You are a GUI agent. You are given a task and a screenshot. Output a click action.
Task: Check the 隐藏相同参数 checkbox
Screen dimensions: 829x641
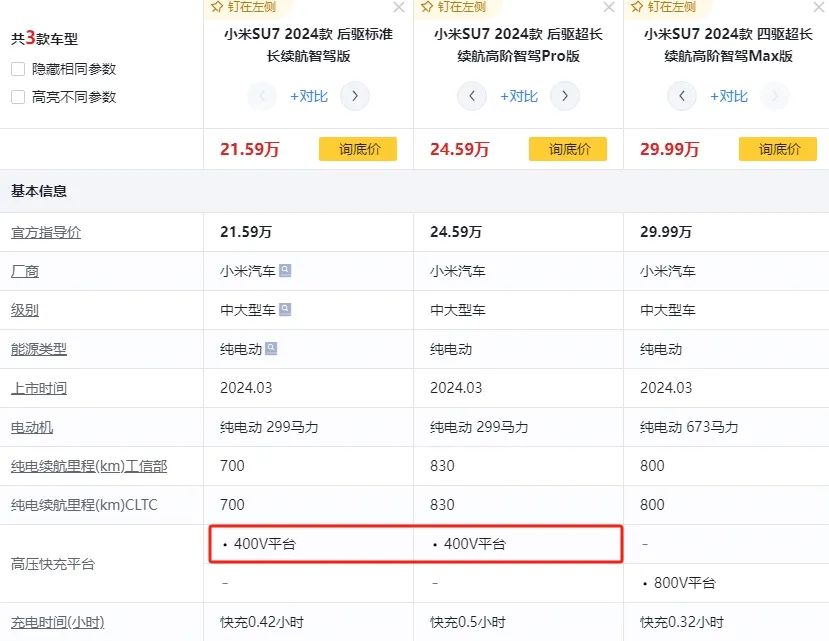(18, 69)
